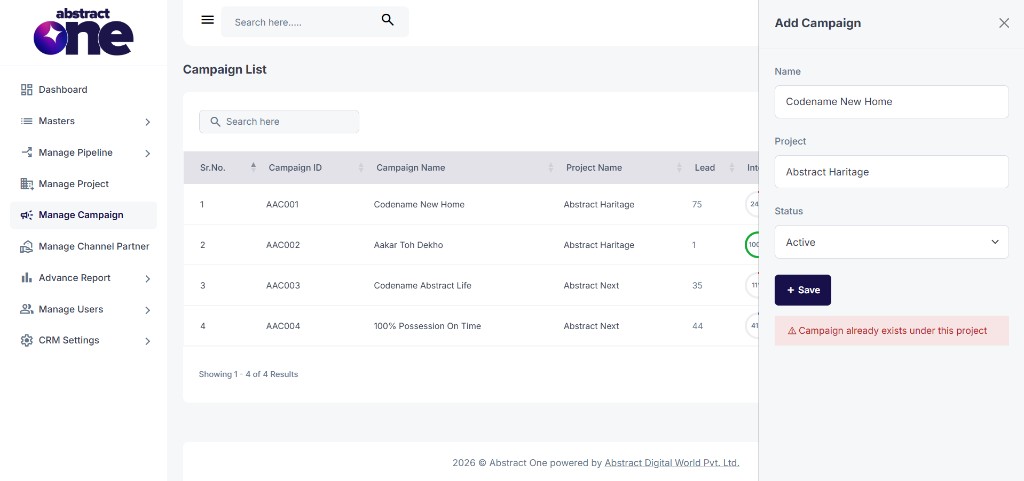Click the progress circle for AAC003 row
Viewport: 1024px width, 481px height.
tap(752, 285)
